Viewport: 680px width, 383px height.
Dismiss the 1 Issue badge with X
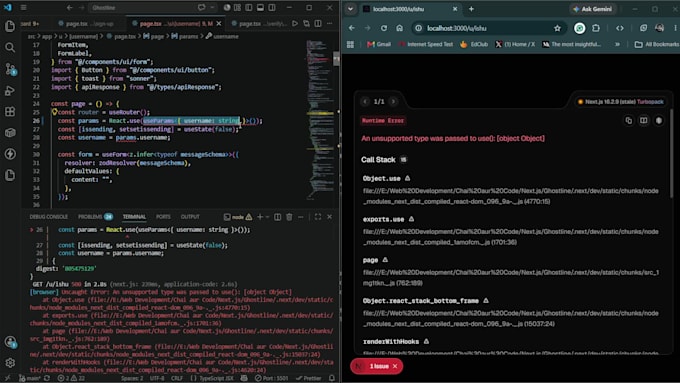[395, 366]
